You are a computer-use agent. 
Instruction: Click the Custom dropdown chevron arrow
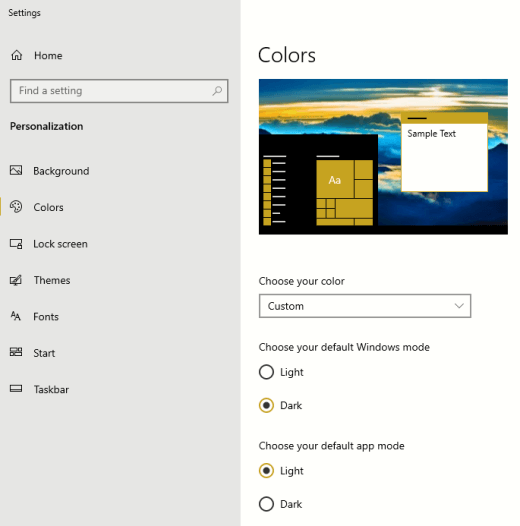tap(459, 306)
